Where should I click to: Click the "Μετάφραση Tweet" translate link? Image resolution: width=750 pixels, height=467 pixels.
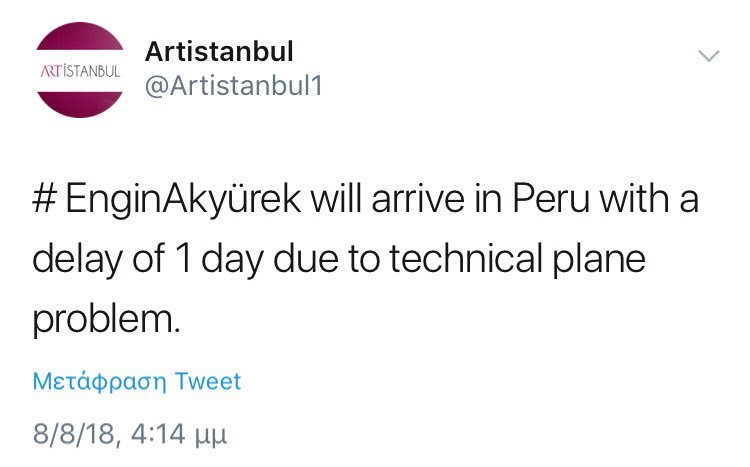(x=137, y=381)
